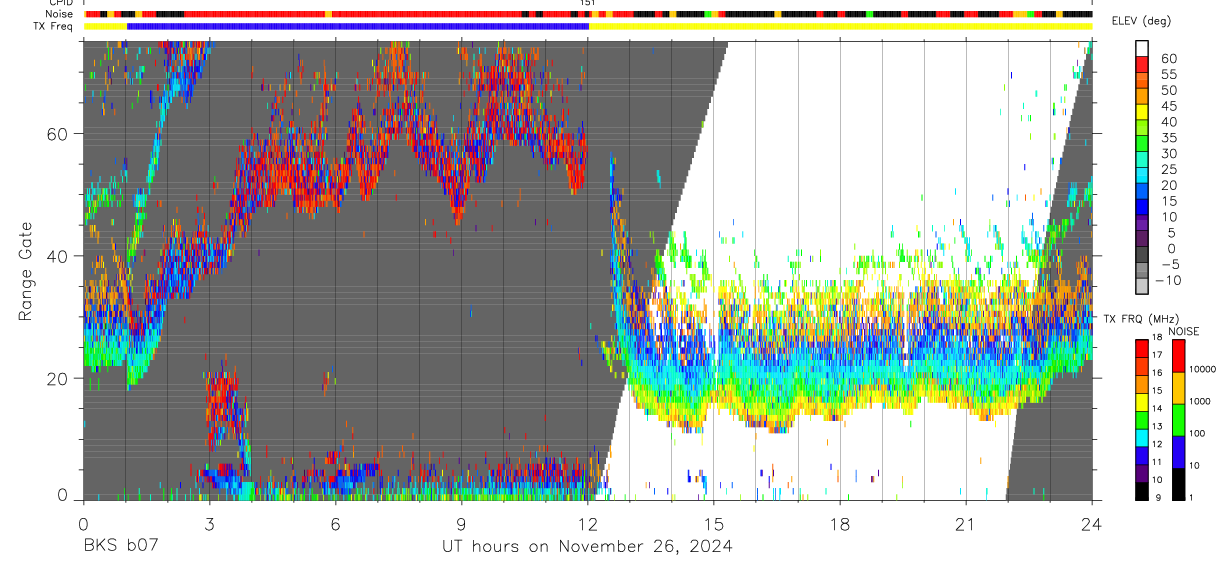Viewport: 1228px width, 567px height.
Task: Click the '45' label on the ELEV color scale
Action: (1169, 105)
